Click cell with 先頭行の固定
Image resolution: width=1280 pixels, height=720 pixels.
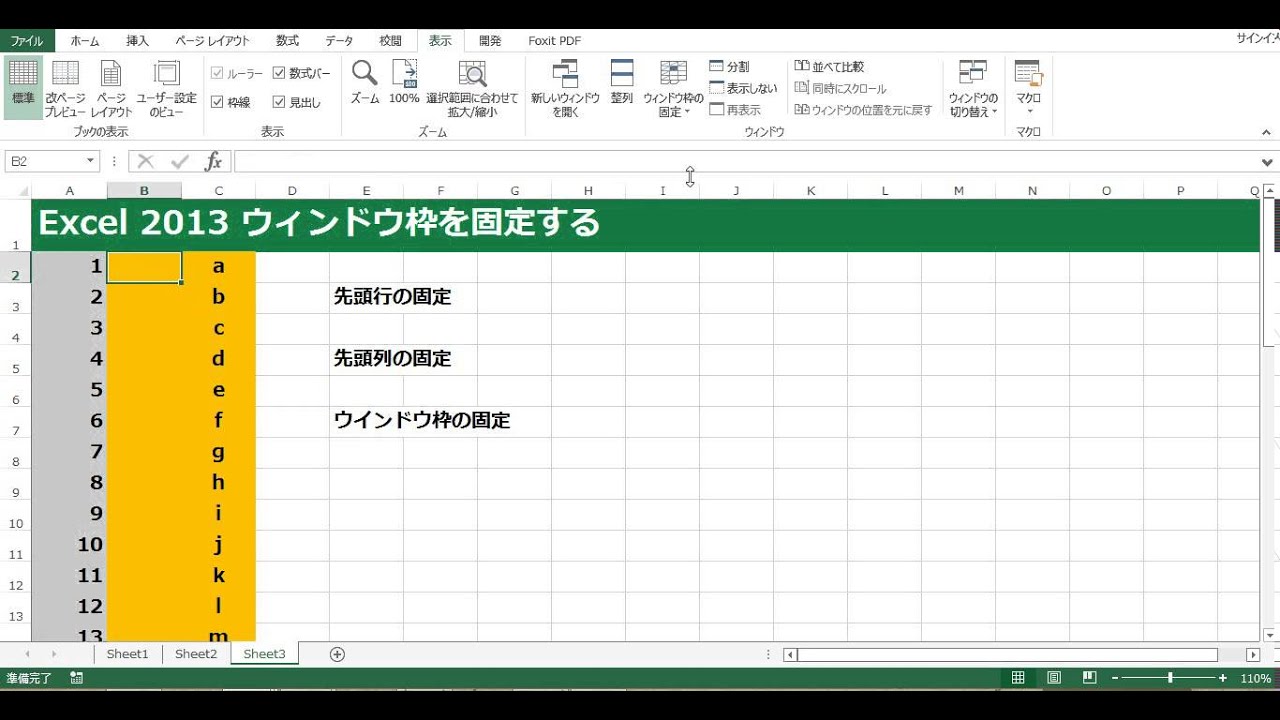coord(392,297)
